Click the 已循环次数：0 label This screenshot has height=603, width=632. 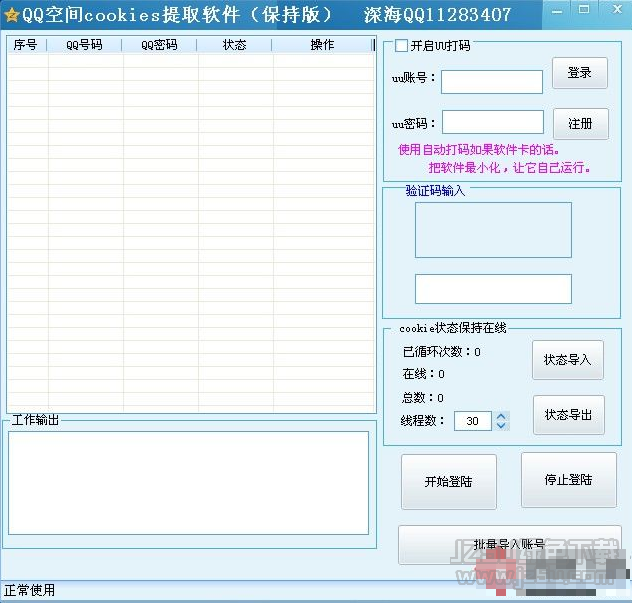point(441,352)
